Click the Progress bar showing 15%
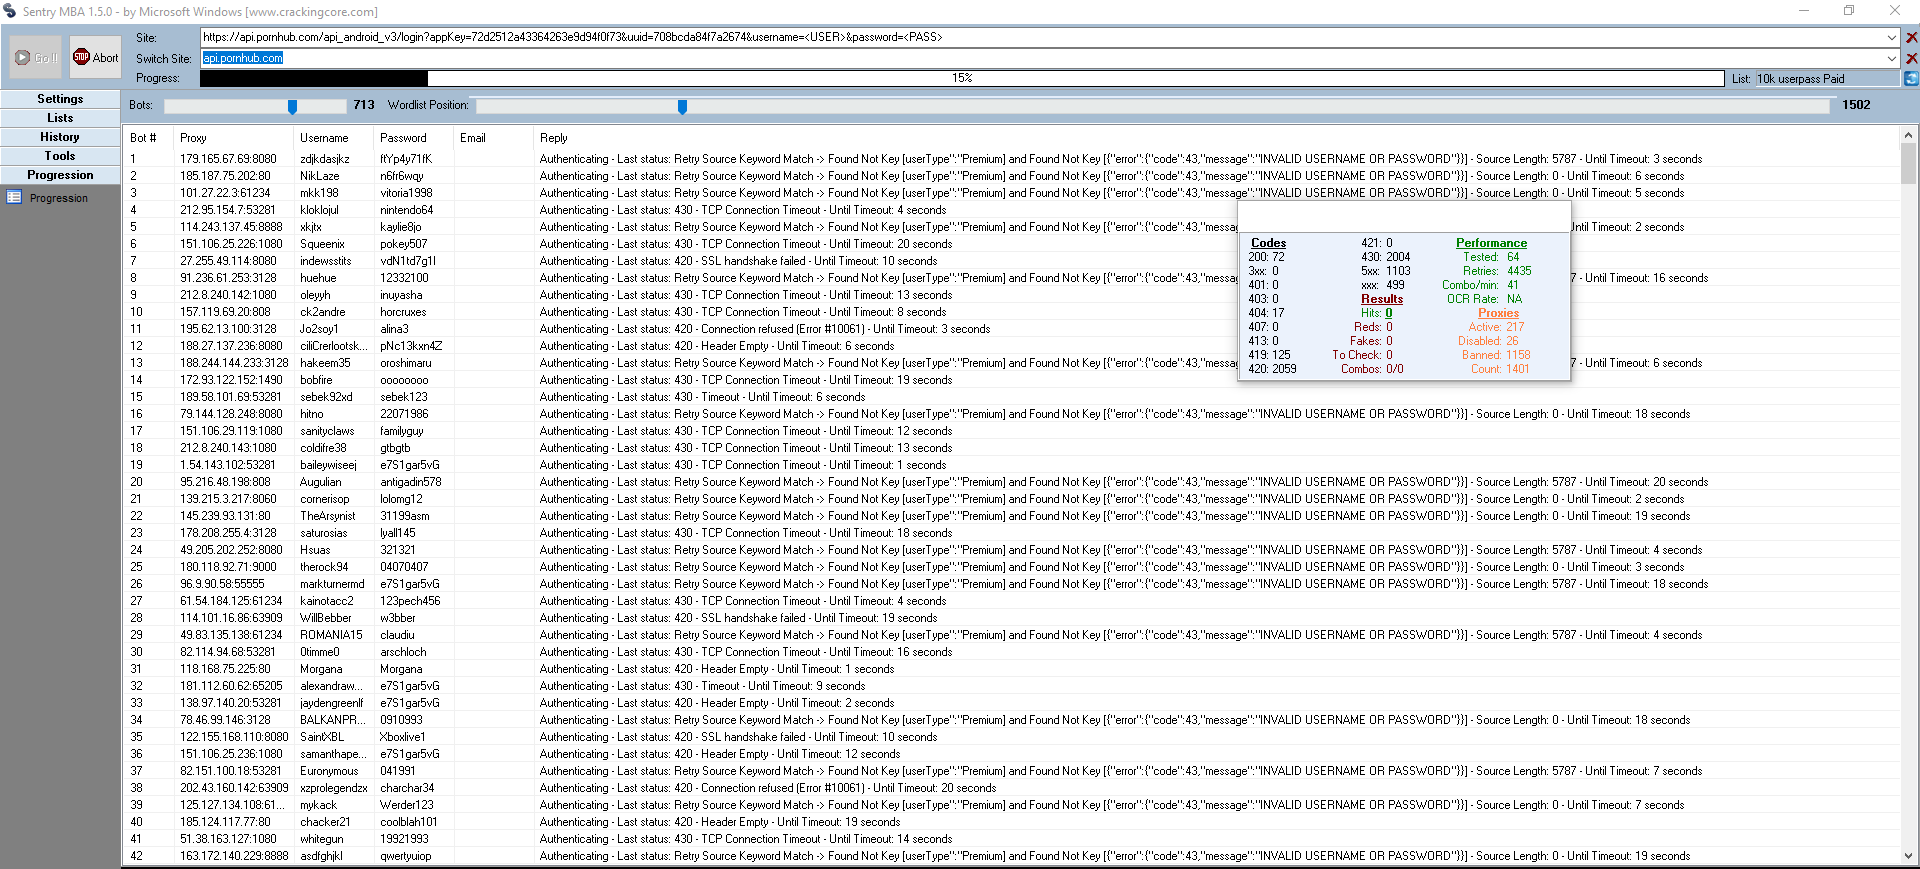 (963, 78)
